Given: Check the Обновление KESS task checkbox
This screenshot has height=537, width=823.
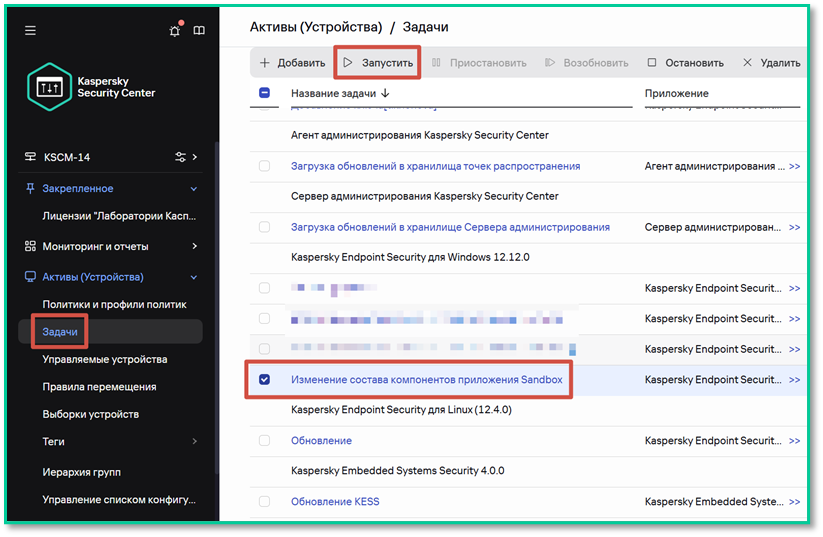Looking at the screenshot, I should coord(265,501).
